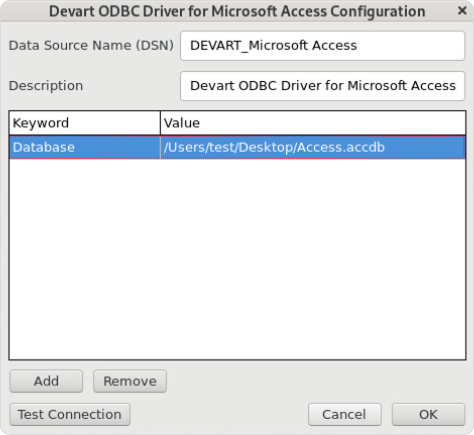This screenshot has height=435, width=474.
Task: Select the Value column header
Action: pyautogui.click(x=313, y=123)
